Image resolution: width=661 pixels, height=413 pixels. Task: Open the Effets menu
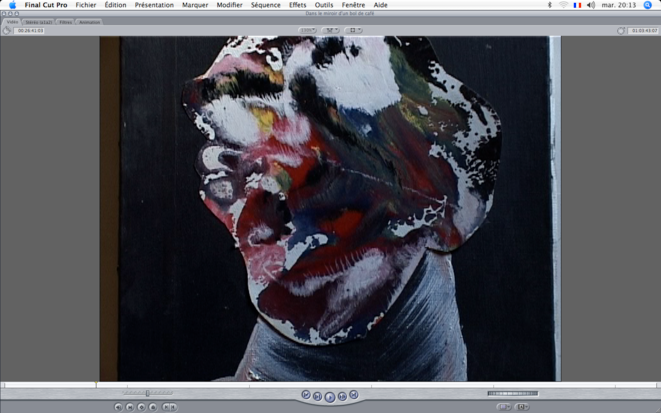coord(298,5)
